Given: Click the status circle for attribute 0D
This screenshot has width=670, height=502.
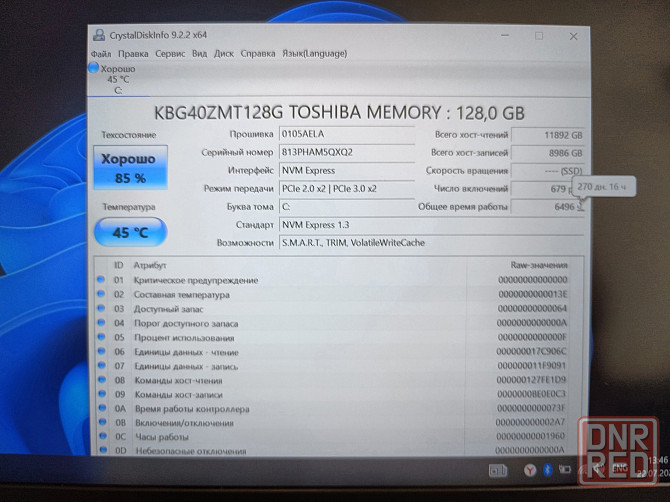Looking at the screenshot, I should pyautogui.click(x=103, y=450).
